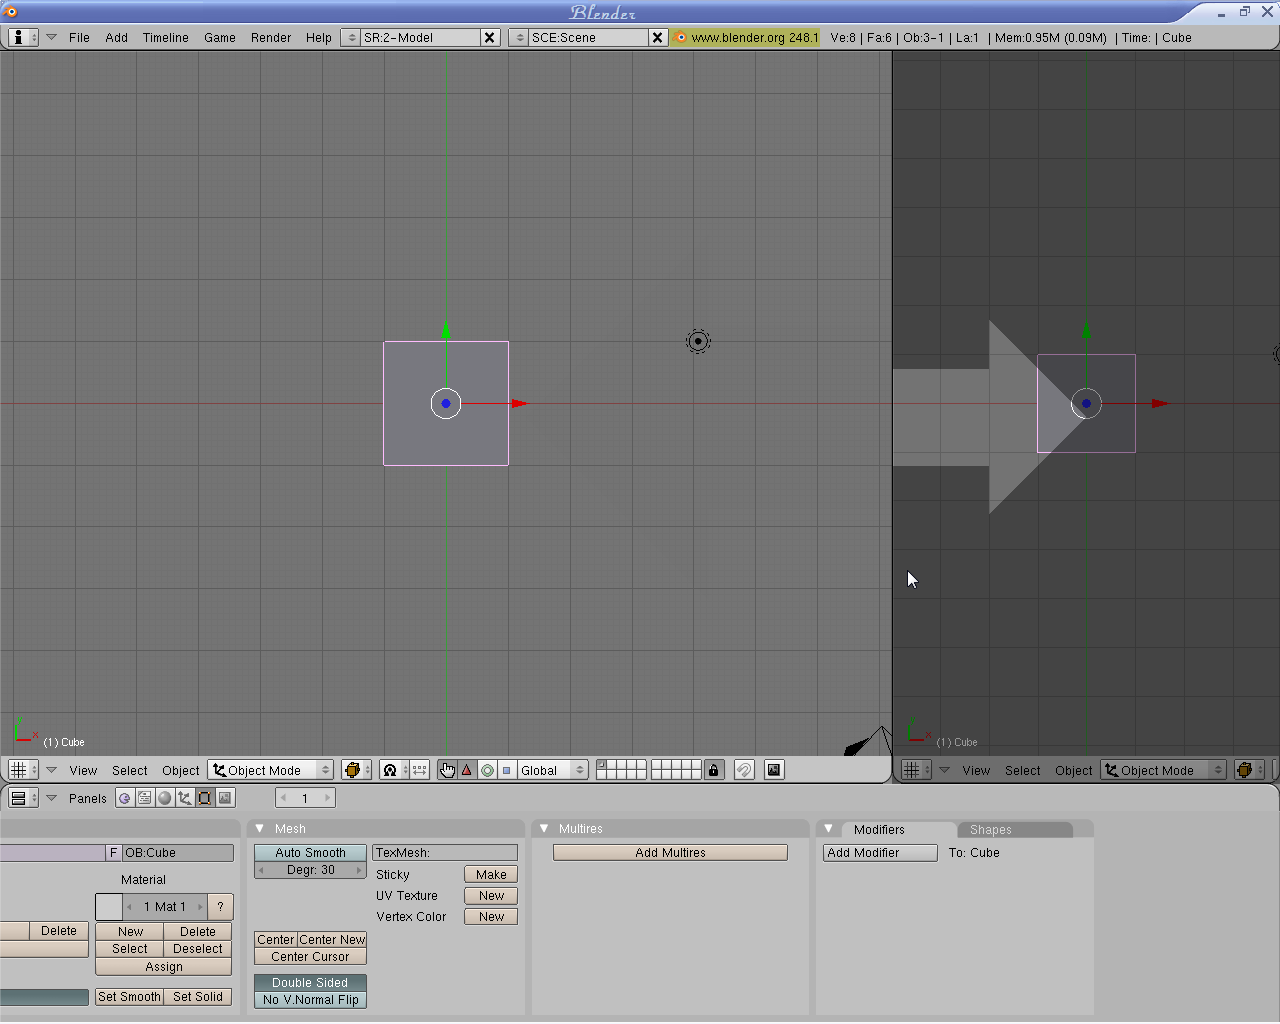Open the Render menu
The width and height of the screenshot is (1280, 1024).
(271, 38)
